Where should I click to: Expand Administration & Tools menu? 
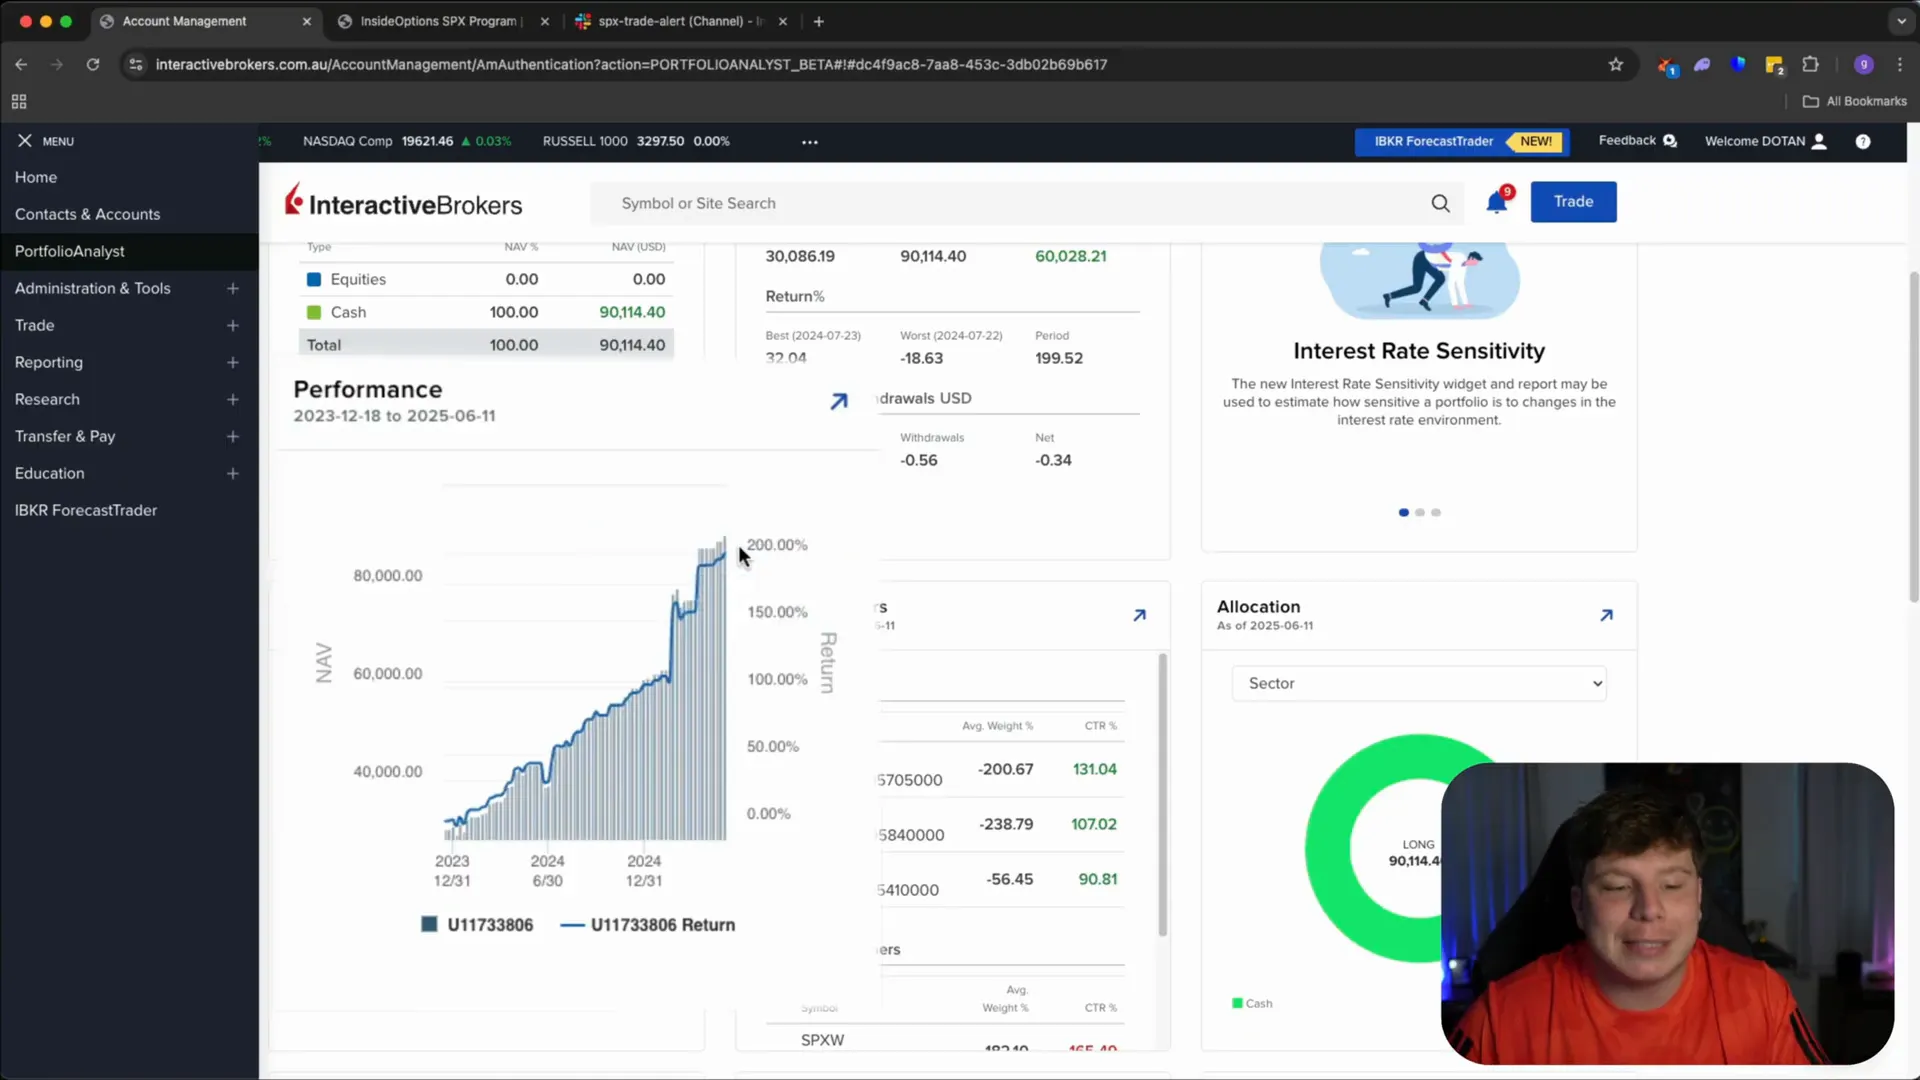[x=232, y=288]
